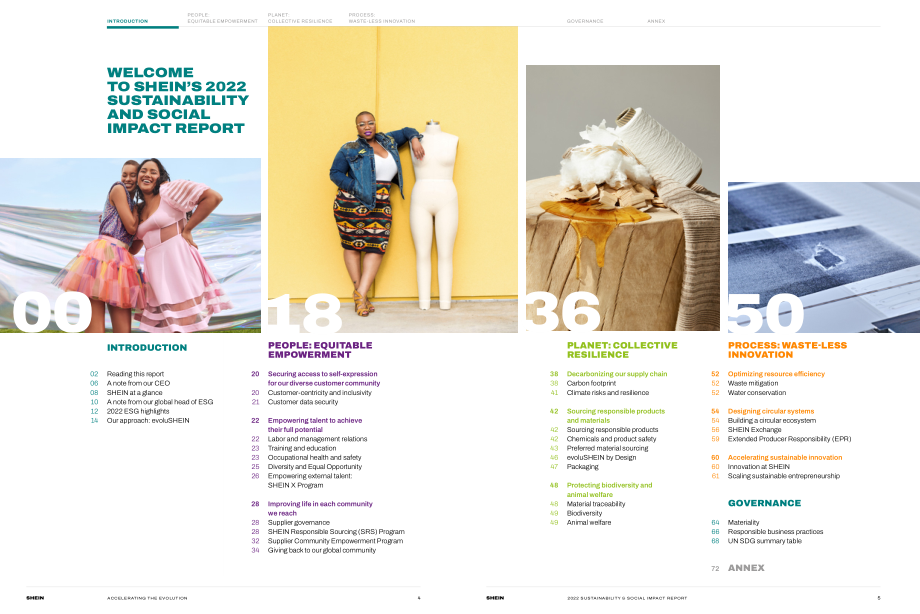920x614 pixels.
Task: Click the cotton and thread spool photo
Action: coord(623,198)
